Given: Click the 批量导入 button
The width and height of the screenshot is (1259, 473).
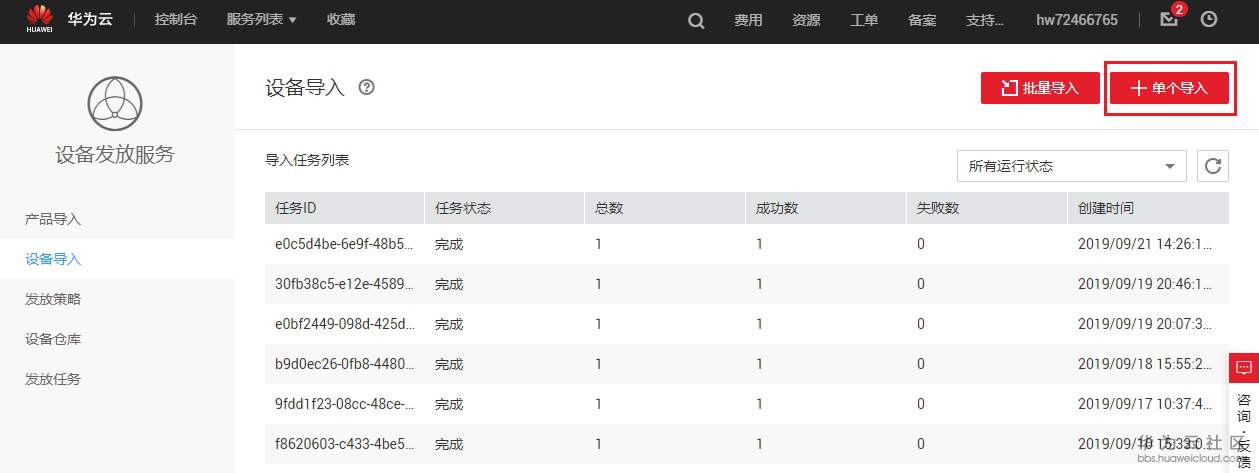Looking at the screenshot, I should click(1040, 88).
